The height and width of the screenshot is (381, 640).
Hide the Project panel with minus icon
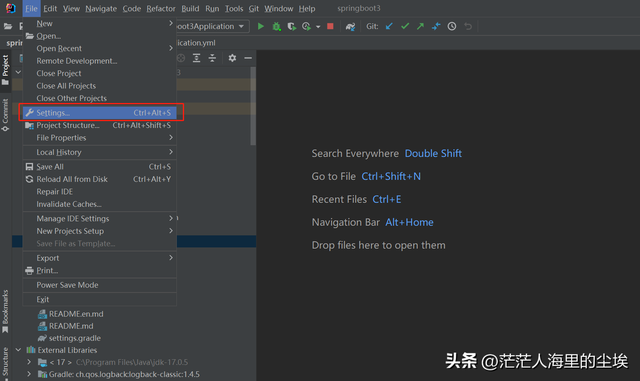point(248,58)
